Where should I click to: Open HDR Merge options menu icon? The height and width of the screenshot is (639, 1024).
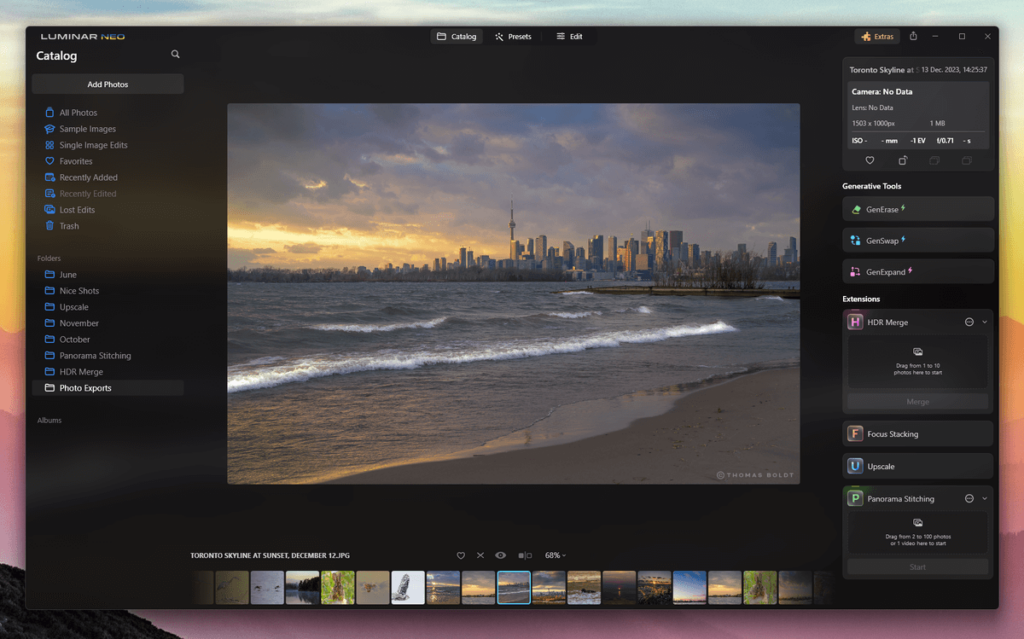click(969, 322)
